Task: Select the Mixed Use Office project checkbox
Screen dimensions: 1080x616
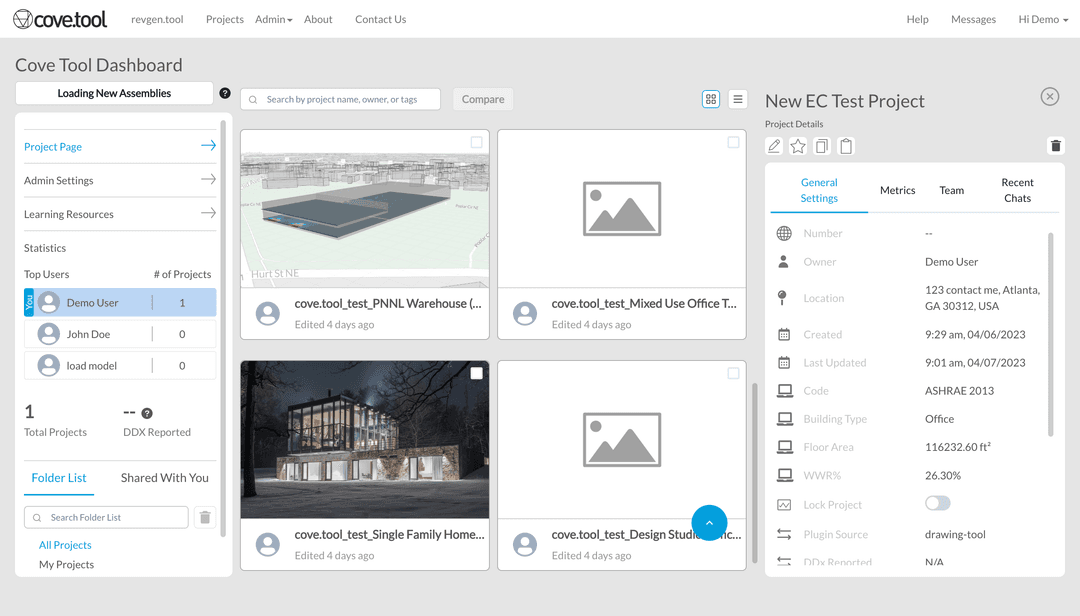Action: 734,142
